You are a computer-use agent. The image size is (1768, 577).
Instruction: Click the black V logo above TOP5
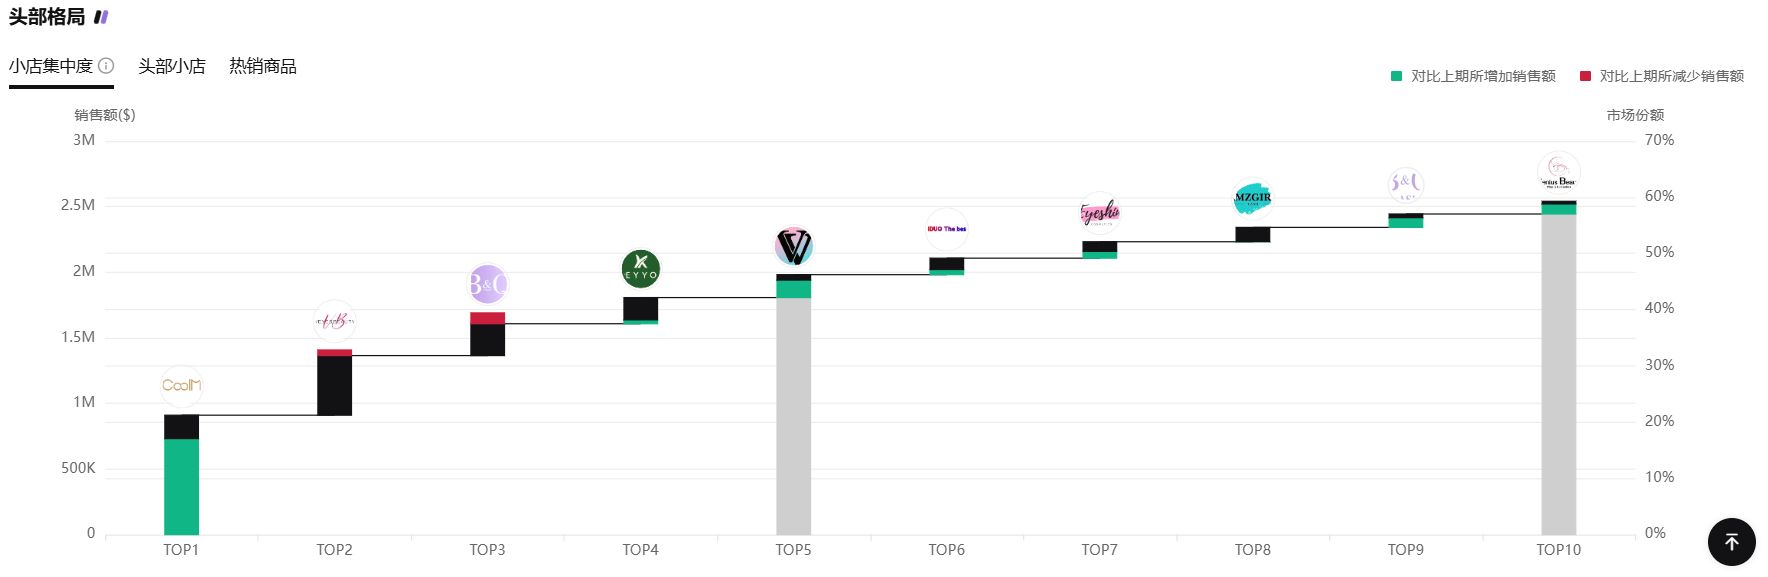(x=793, y=246)
